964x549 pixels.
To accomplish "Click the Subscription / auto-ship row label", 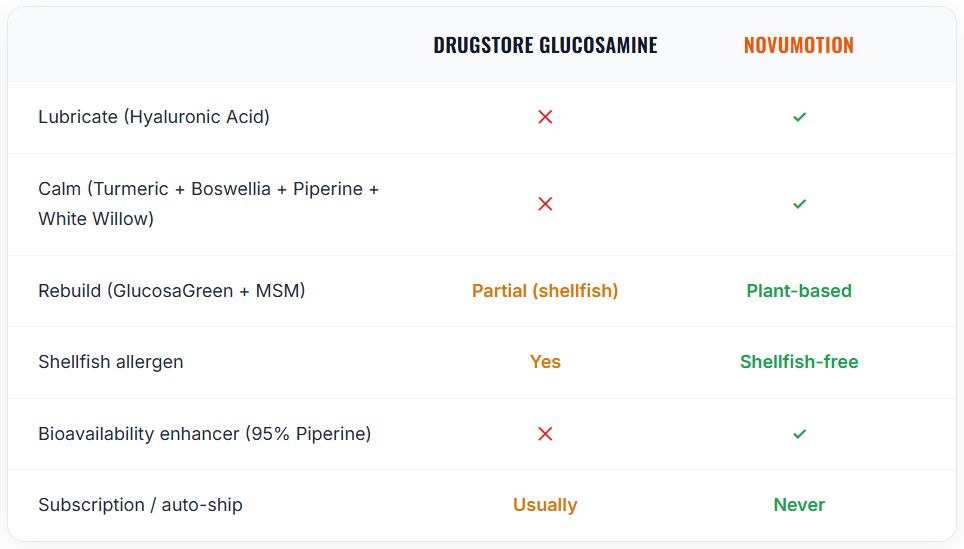I will pos(140,505).
